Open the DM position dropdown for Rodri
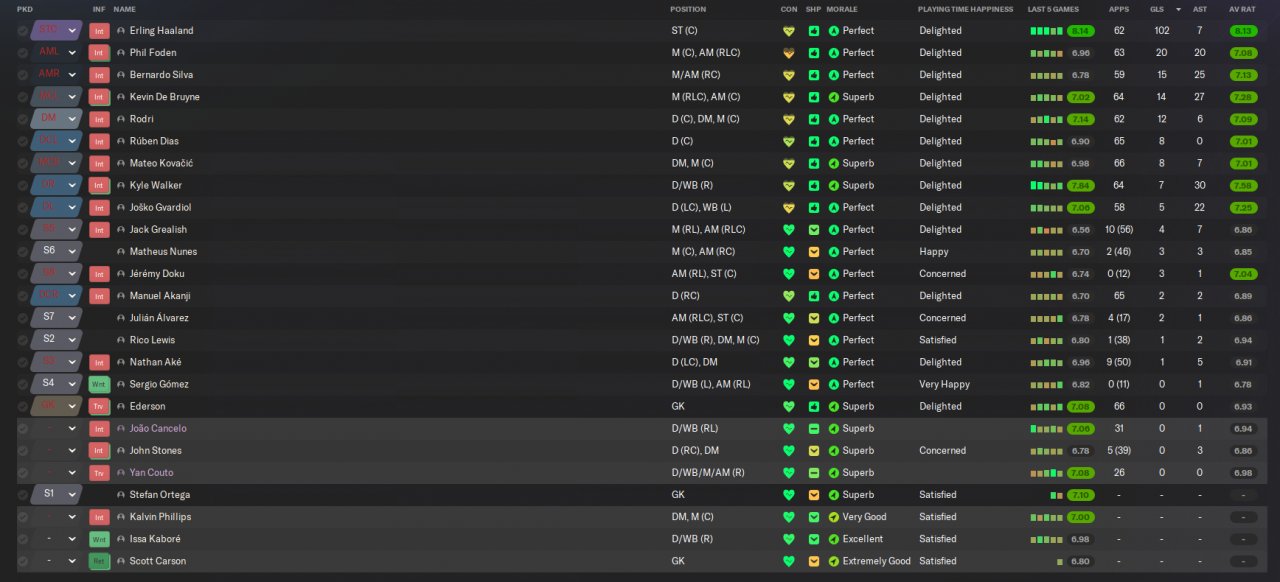 57,119
